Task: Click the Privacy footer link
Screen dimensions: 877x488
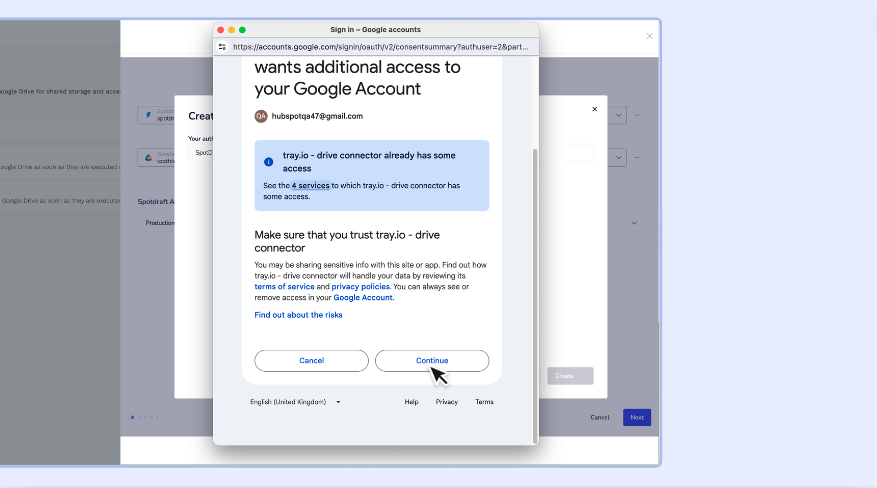Action: coord(446,402)
